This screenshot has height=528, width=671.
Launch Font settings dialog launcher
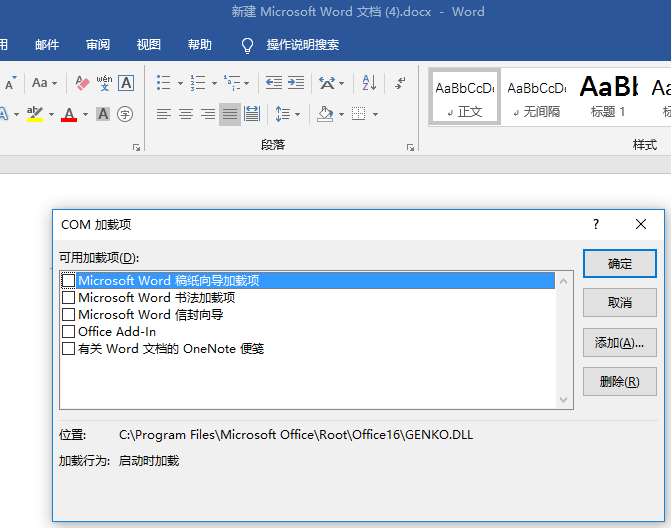coord(137,148)
